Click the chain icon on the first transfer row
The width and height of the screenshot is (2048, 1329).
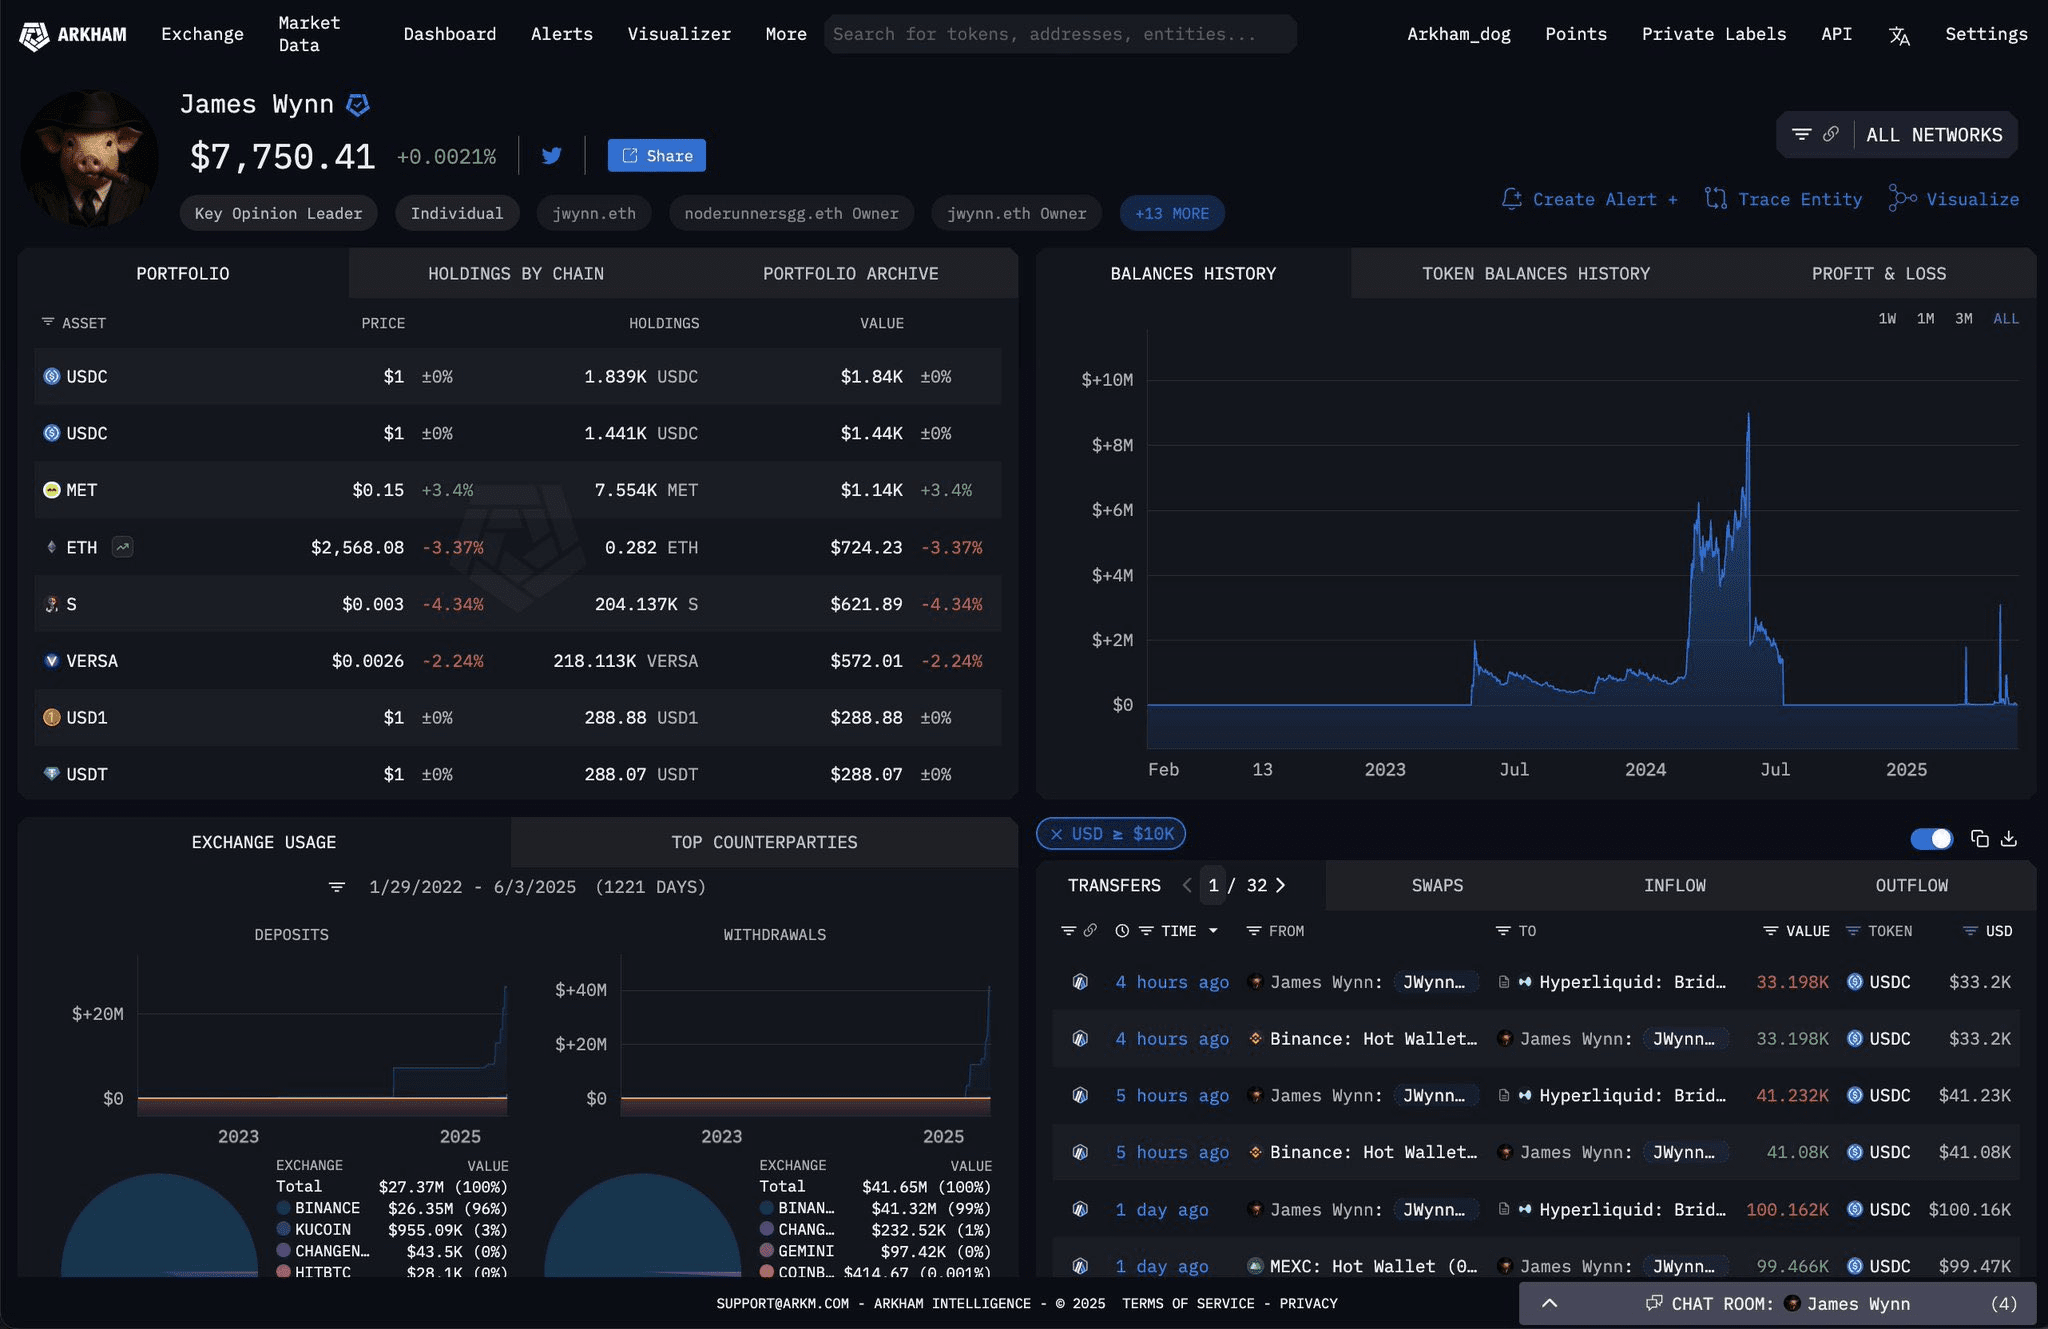tap(1080, 982)
